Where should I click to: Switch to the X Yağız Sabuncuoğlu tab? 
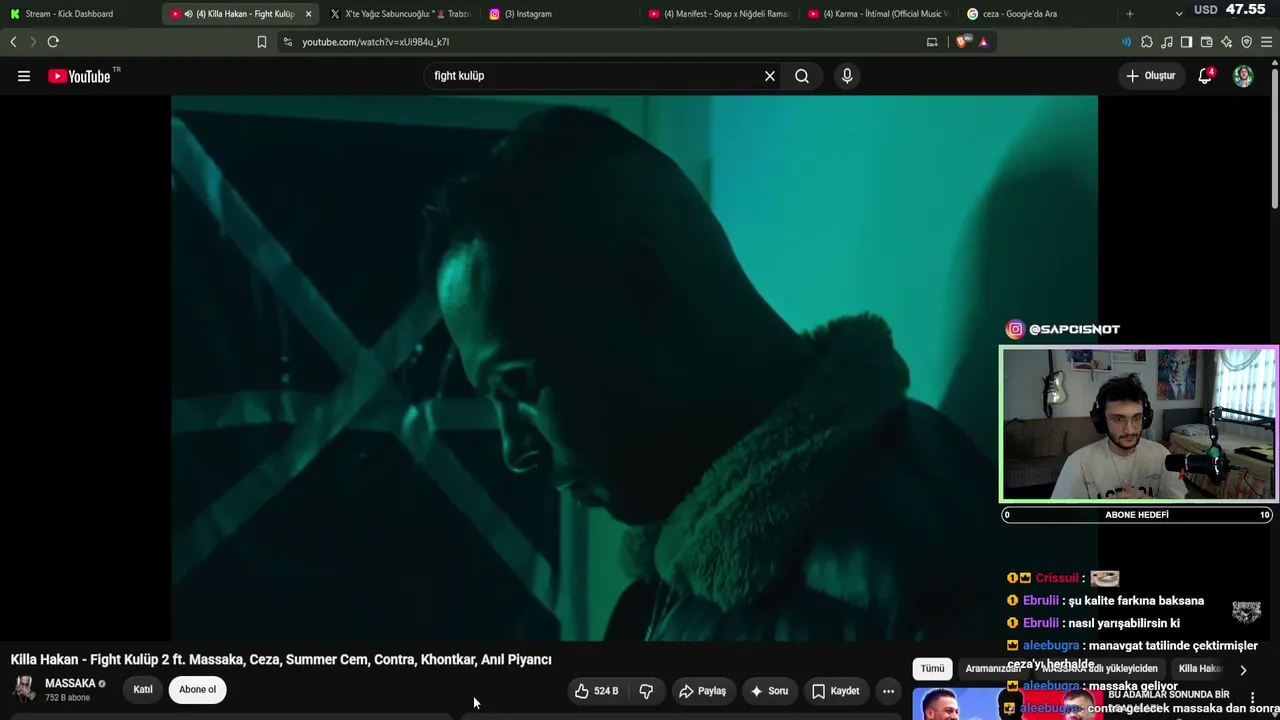click(x=400, y=14)
